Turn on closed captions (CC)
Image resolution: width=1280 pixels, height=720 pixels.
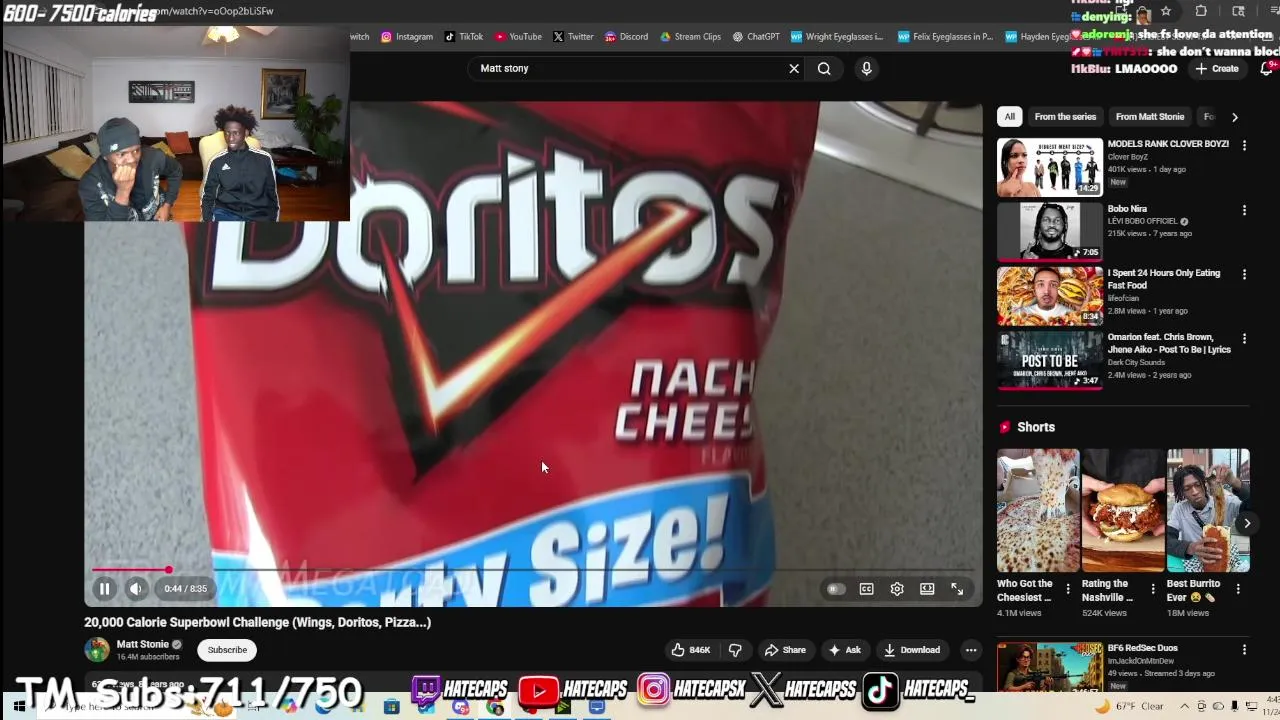tap(867, 589)
